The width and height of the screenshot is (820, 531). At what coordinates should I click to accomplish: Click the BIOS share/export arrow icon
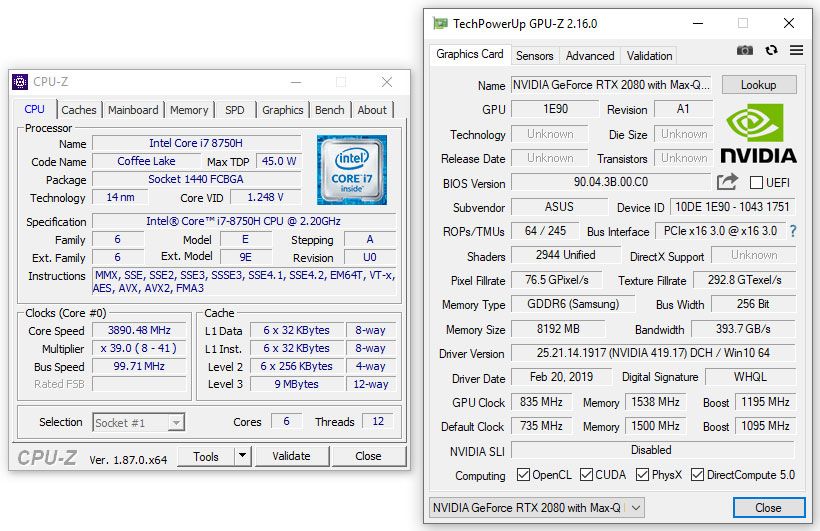(x=727, y=182)
